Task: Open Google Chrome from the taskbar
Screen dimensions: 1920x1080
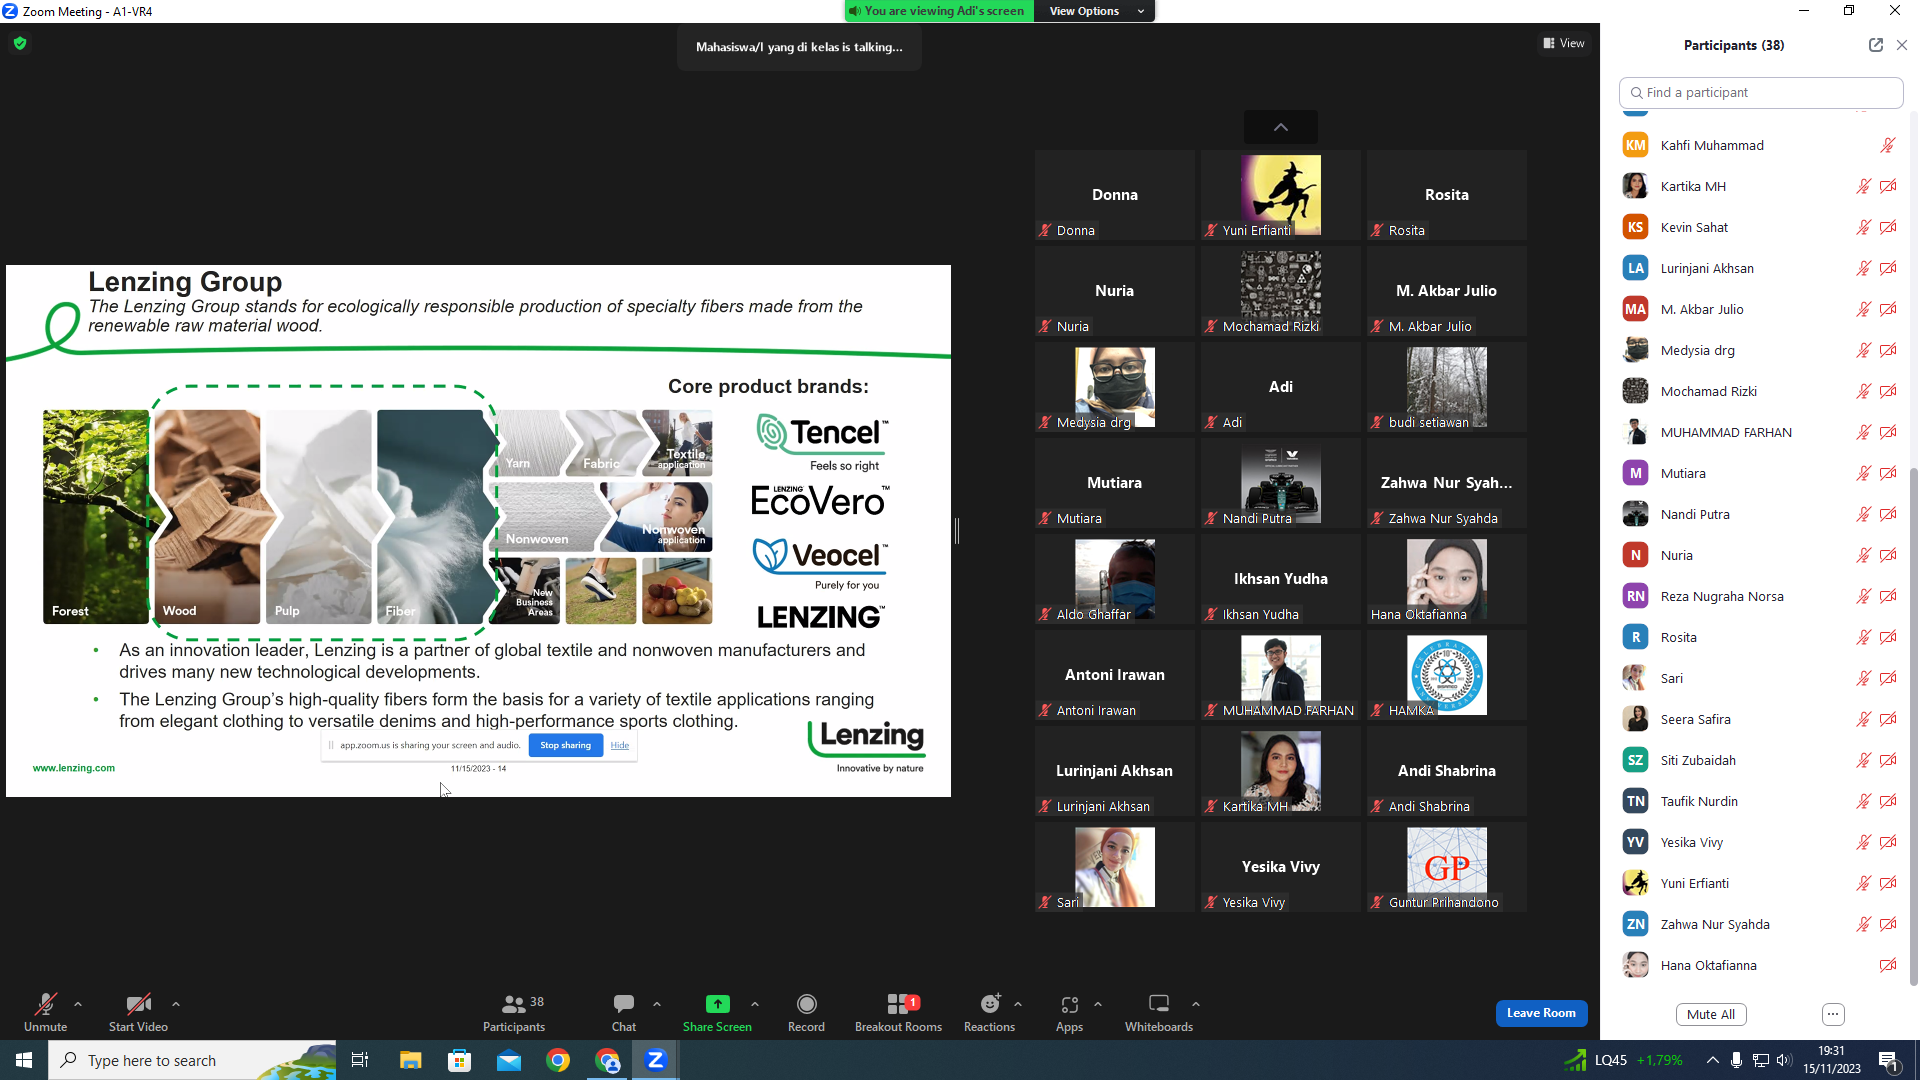Action: pos(558,1060)
